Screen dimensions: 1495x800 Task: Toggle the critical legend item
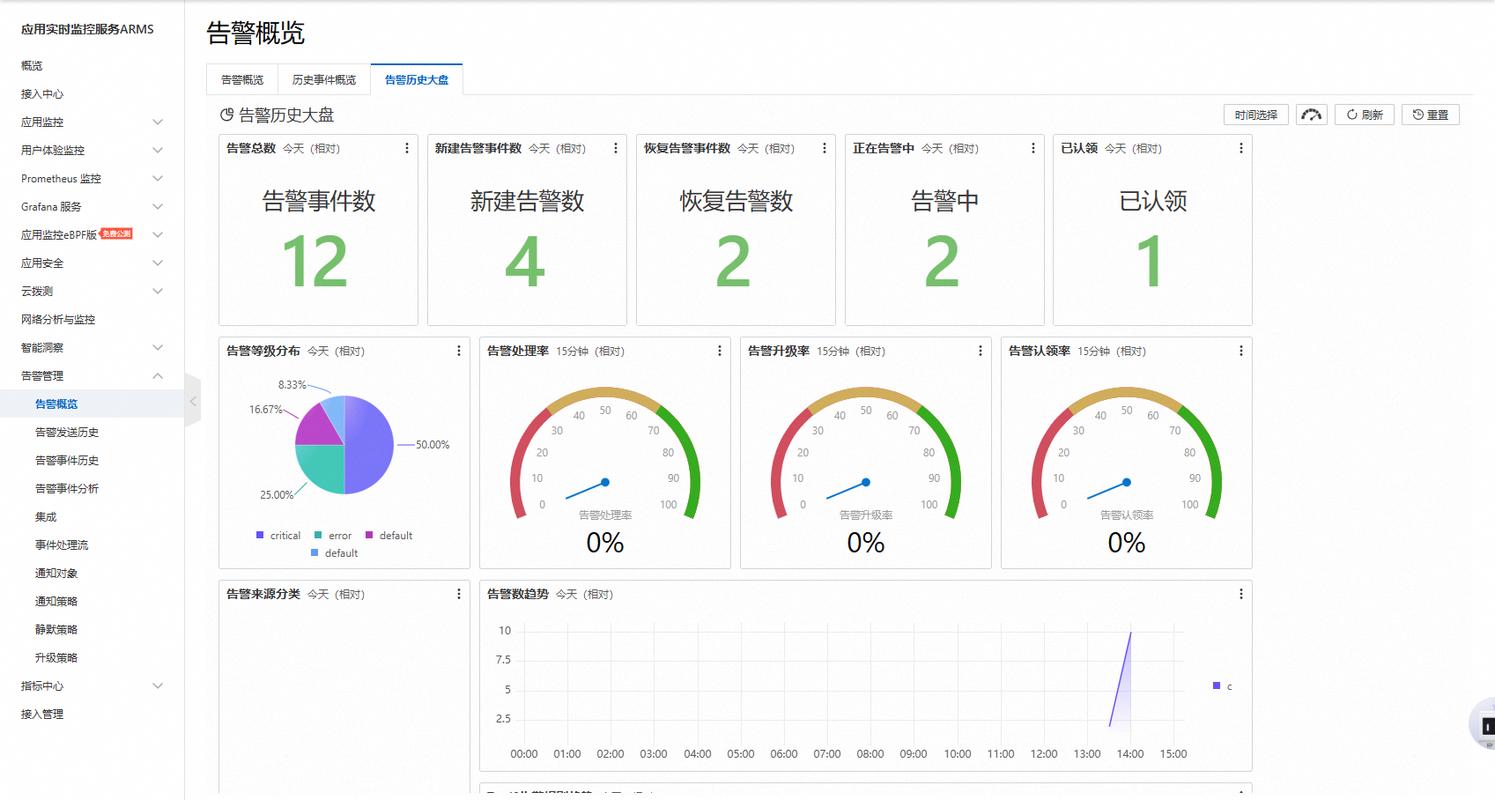click(279, 536)
